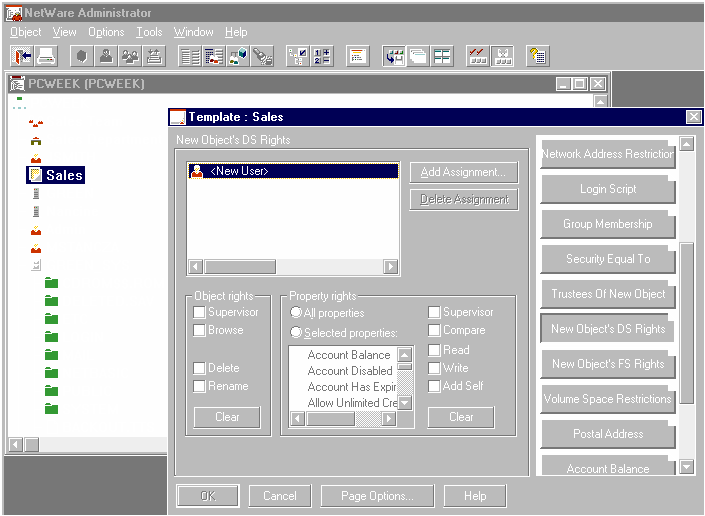This screenshot has width=705, height=516.
Task: Check the Write property right
Action: 434,368
